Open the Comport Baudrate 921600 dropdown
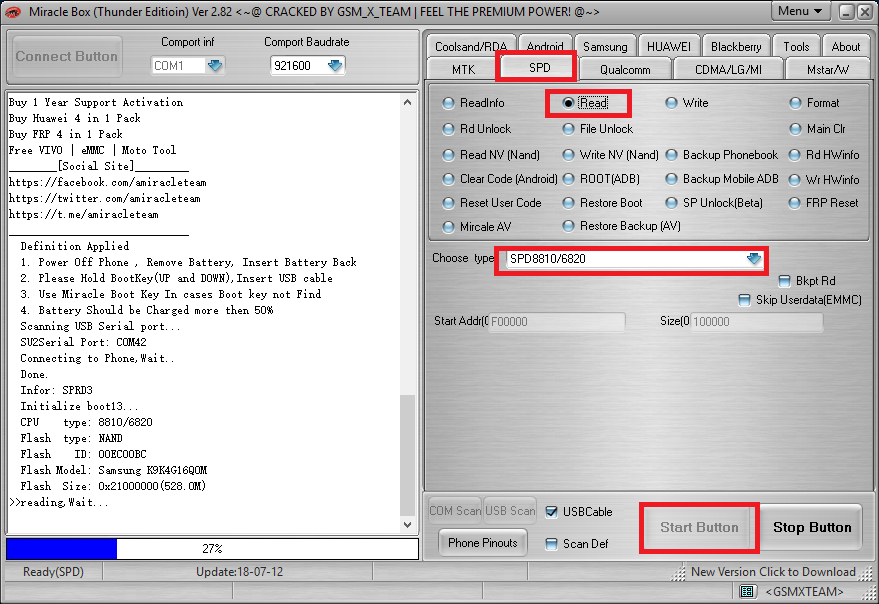 (335, 66)
